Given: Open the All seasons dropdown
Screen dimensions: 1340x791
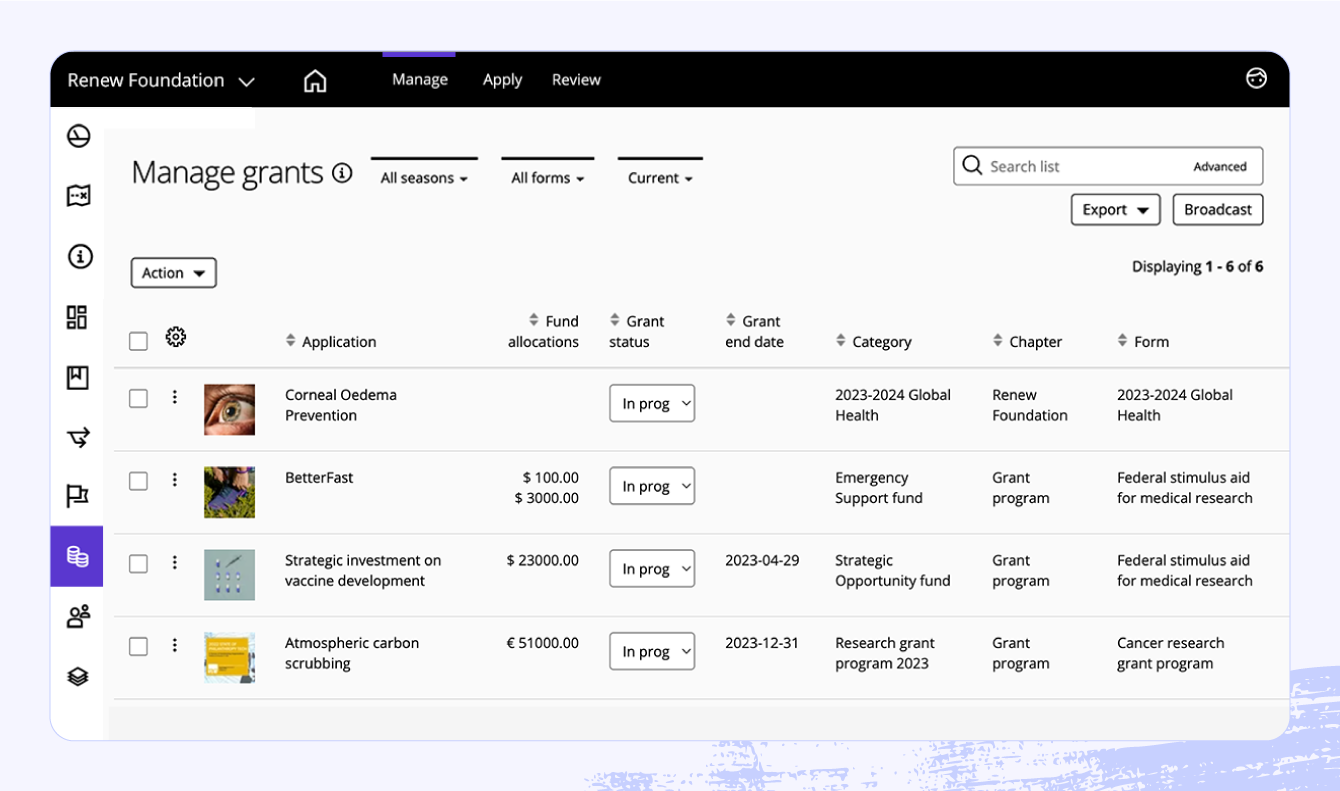Looking at the screenshot, I should pos(424,177).
